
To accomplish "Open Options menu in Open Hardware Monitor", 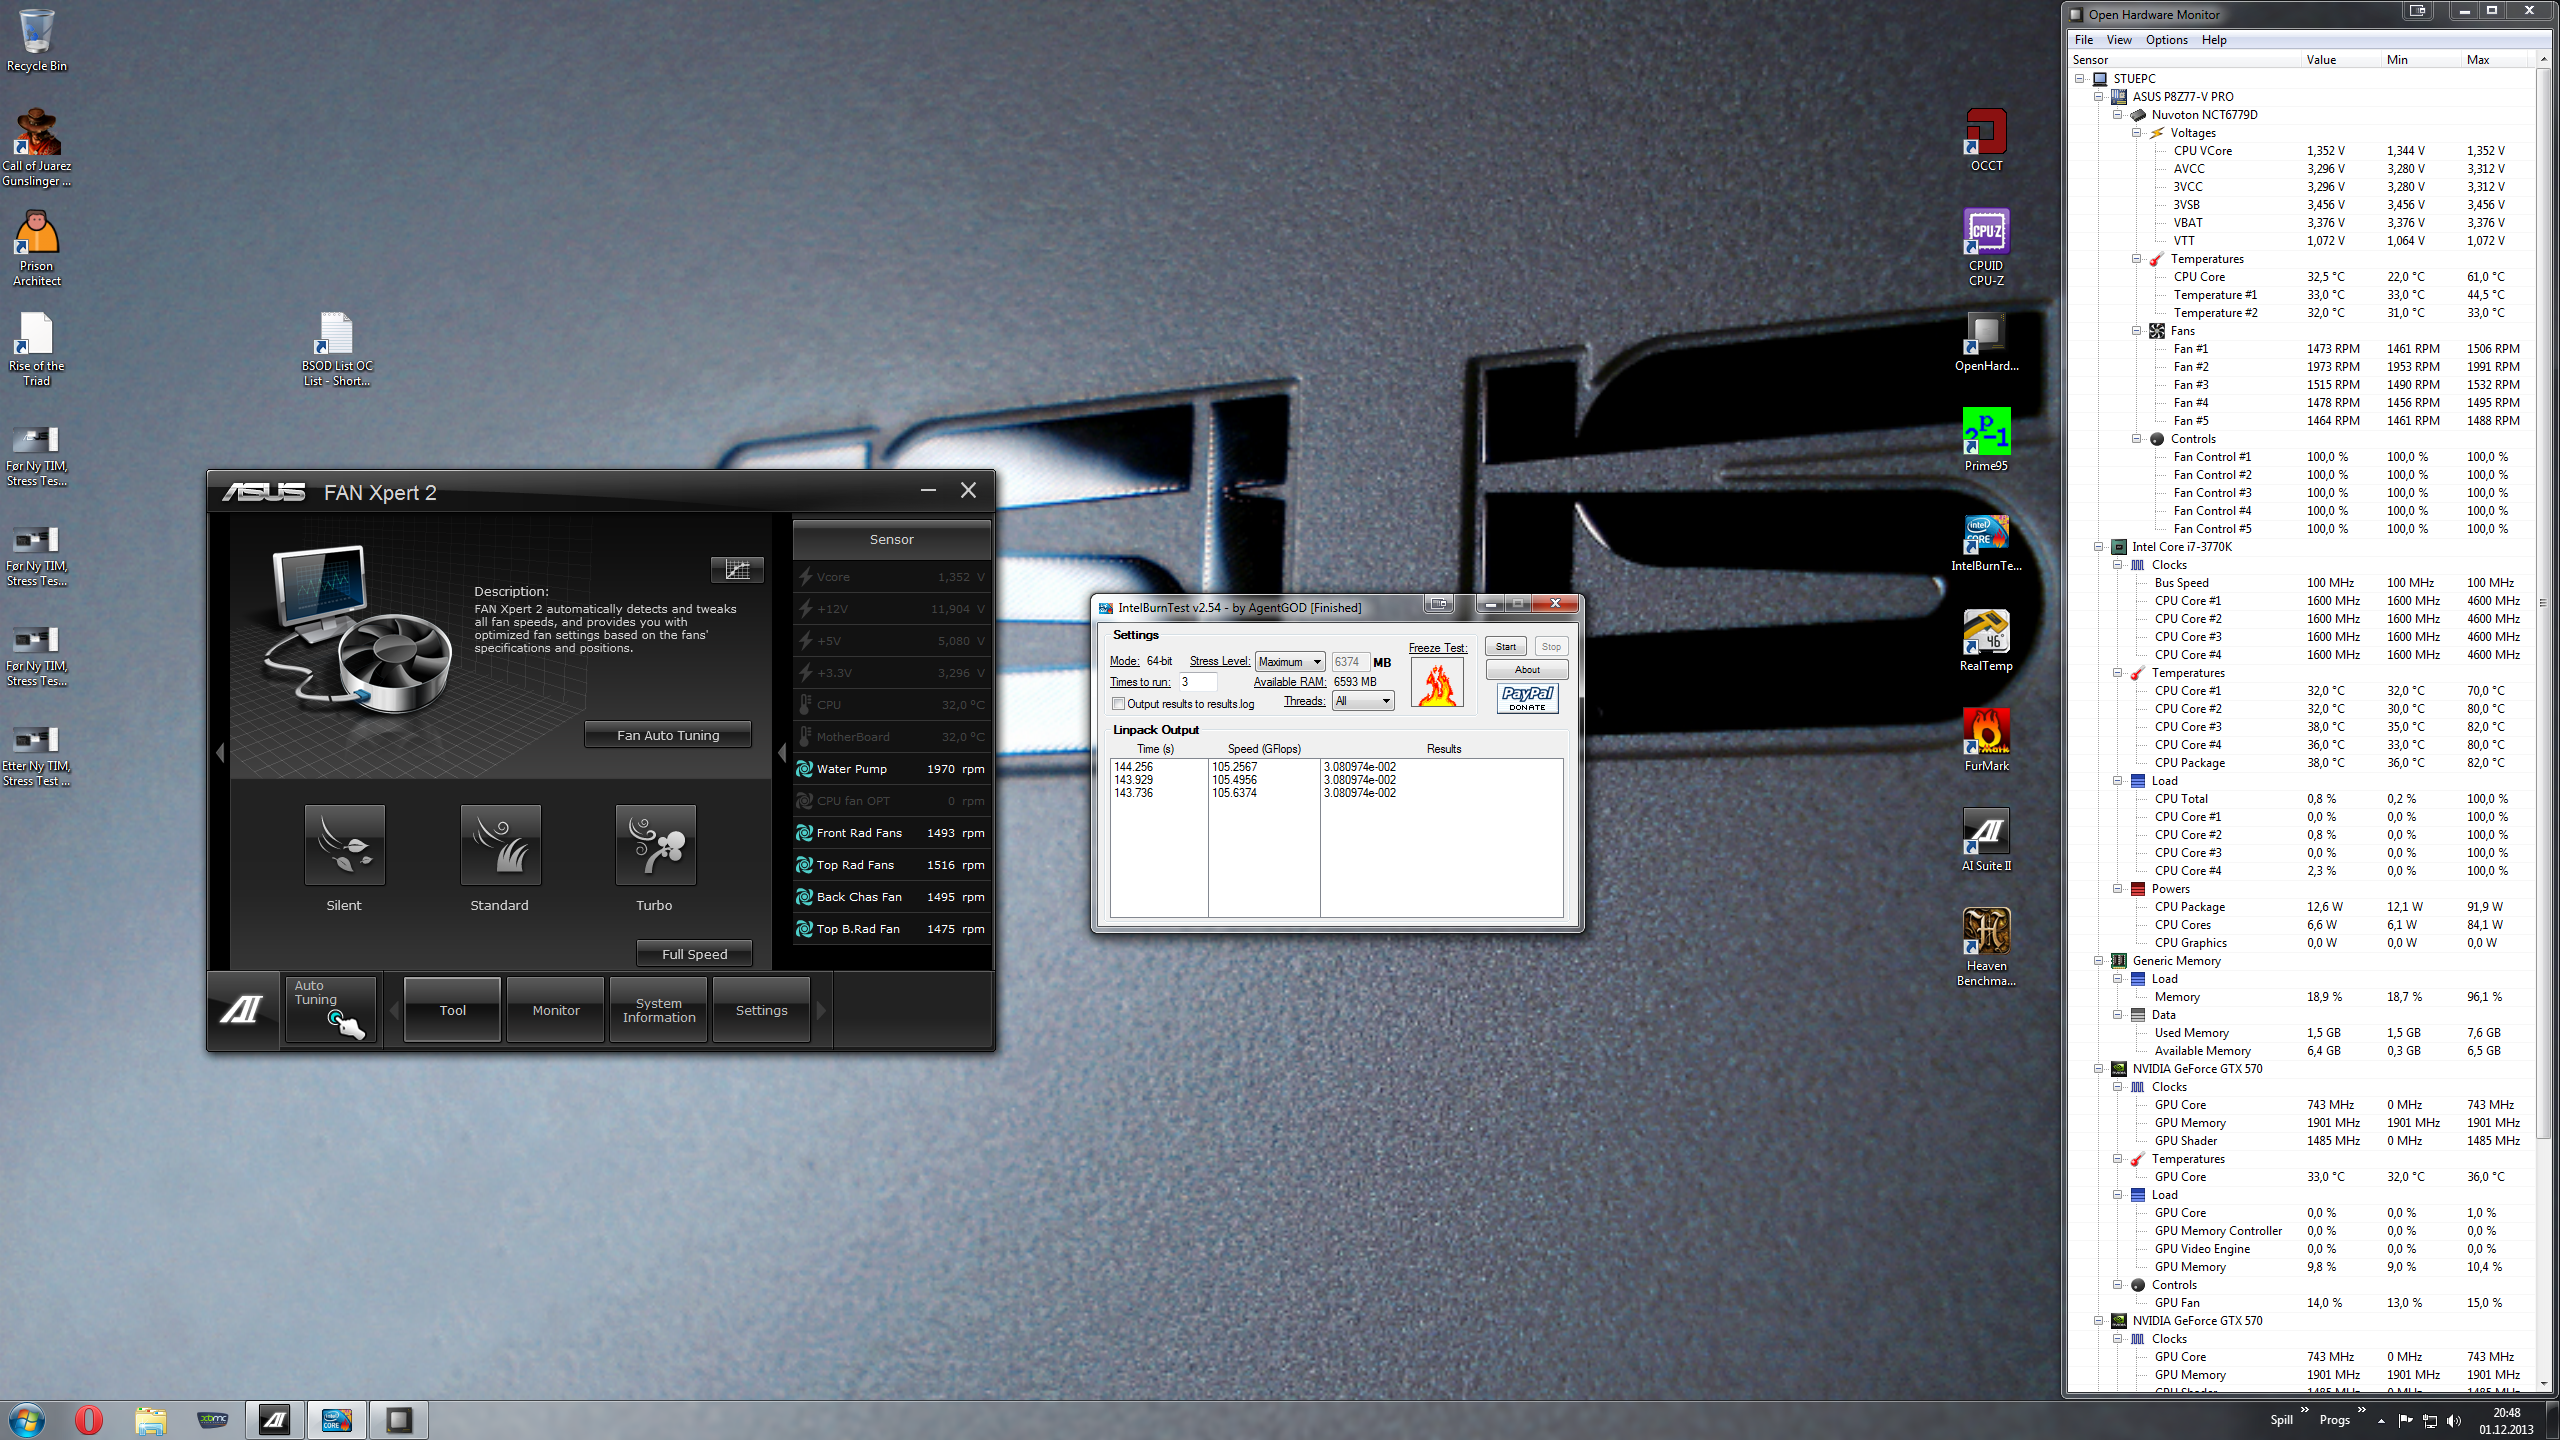I will [x=2166, y=40].
